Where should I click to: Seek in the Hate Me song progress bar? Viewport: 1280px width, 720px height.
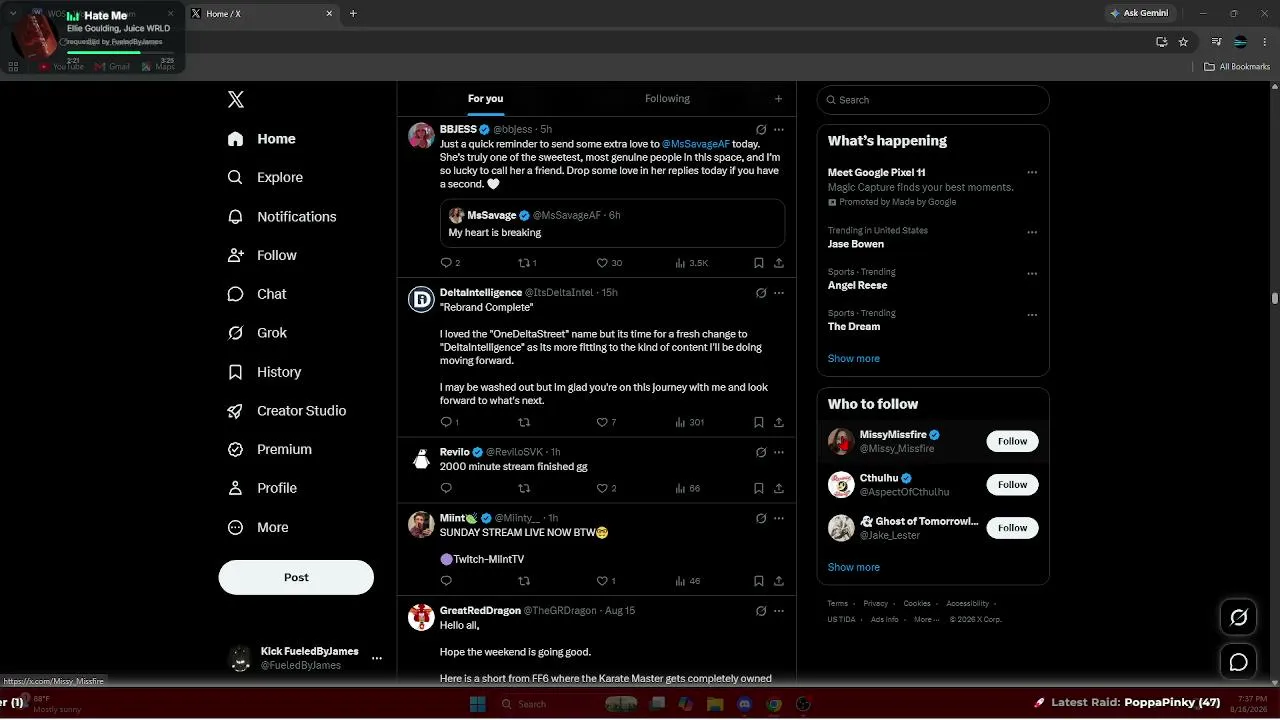click(118, 52)
